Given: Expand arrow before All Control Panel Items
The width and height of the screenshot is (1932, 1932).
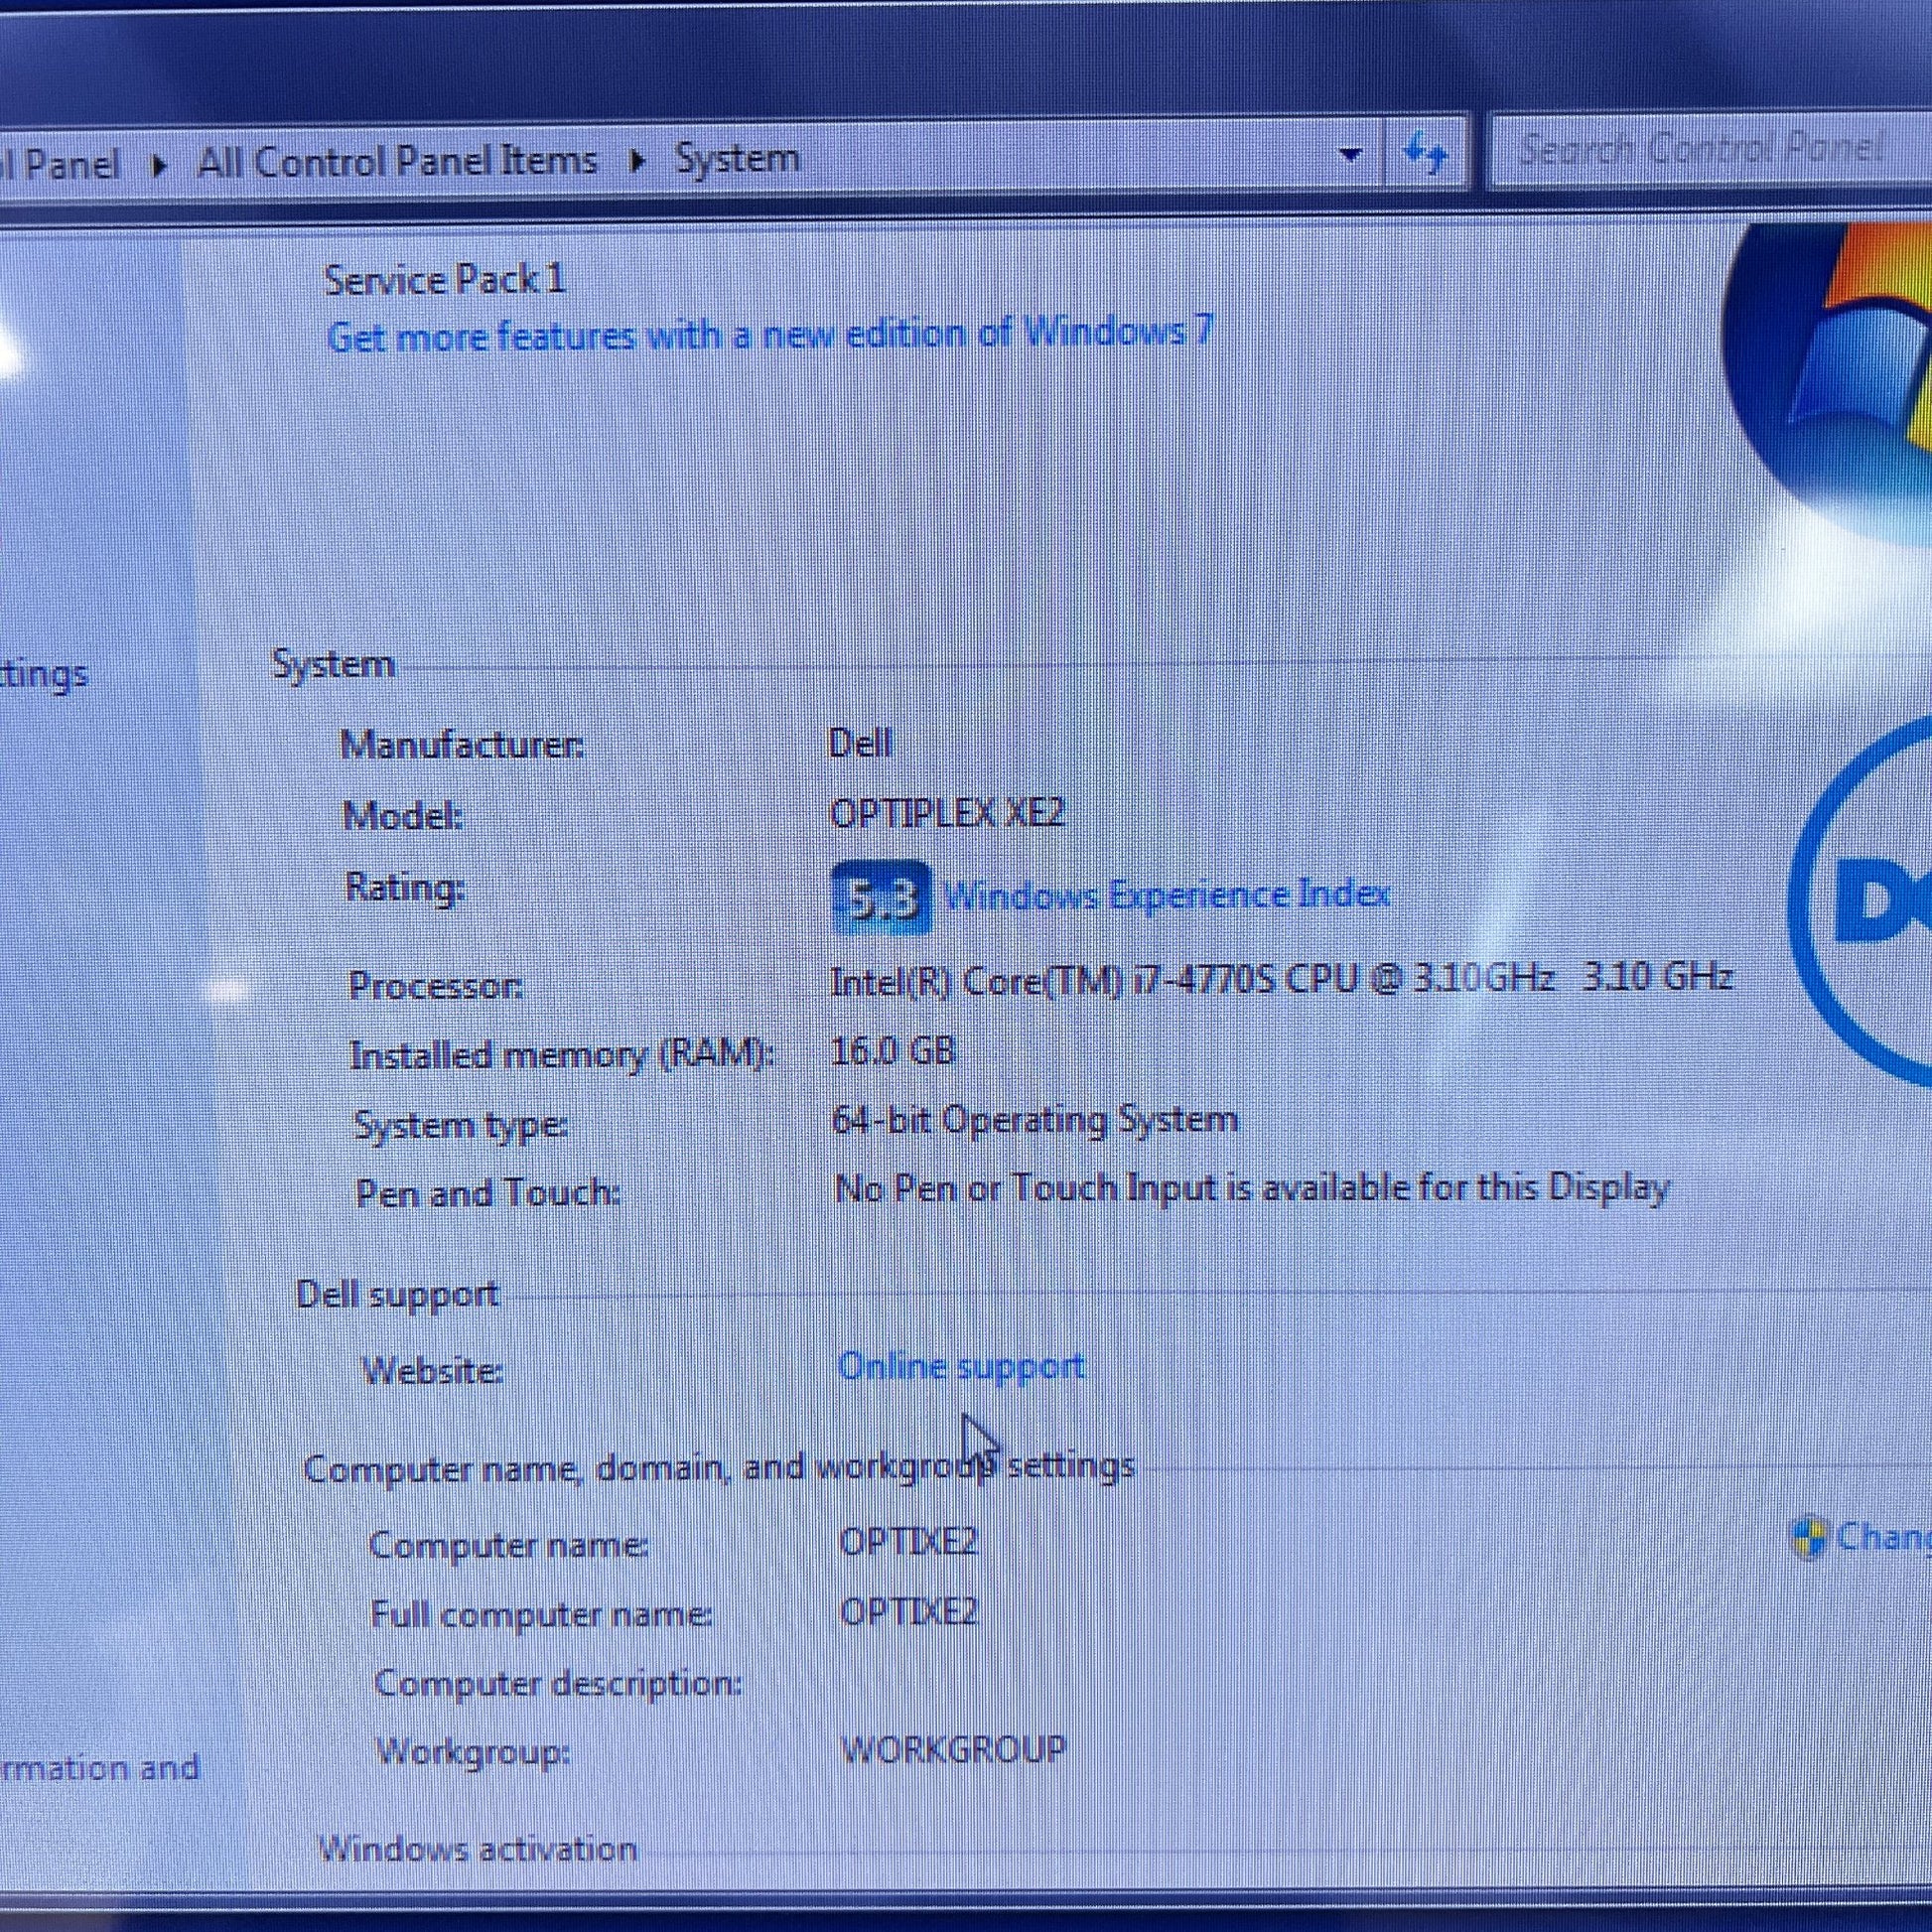Looking at the screenshot, I should (158, 165).
